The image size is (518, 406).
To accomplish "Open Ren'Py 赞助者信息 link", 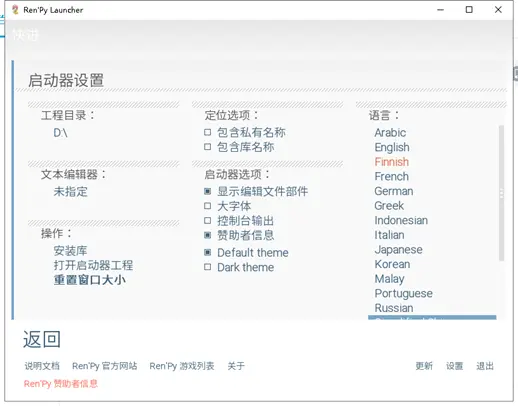I will [61, 384].
